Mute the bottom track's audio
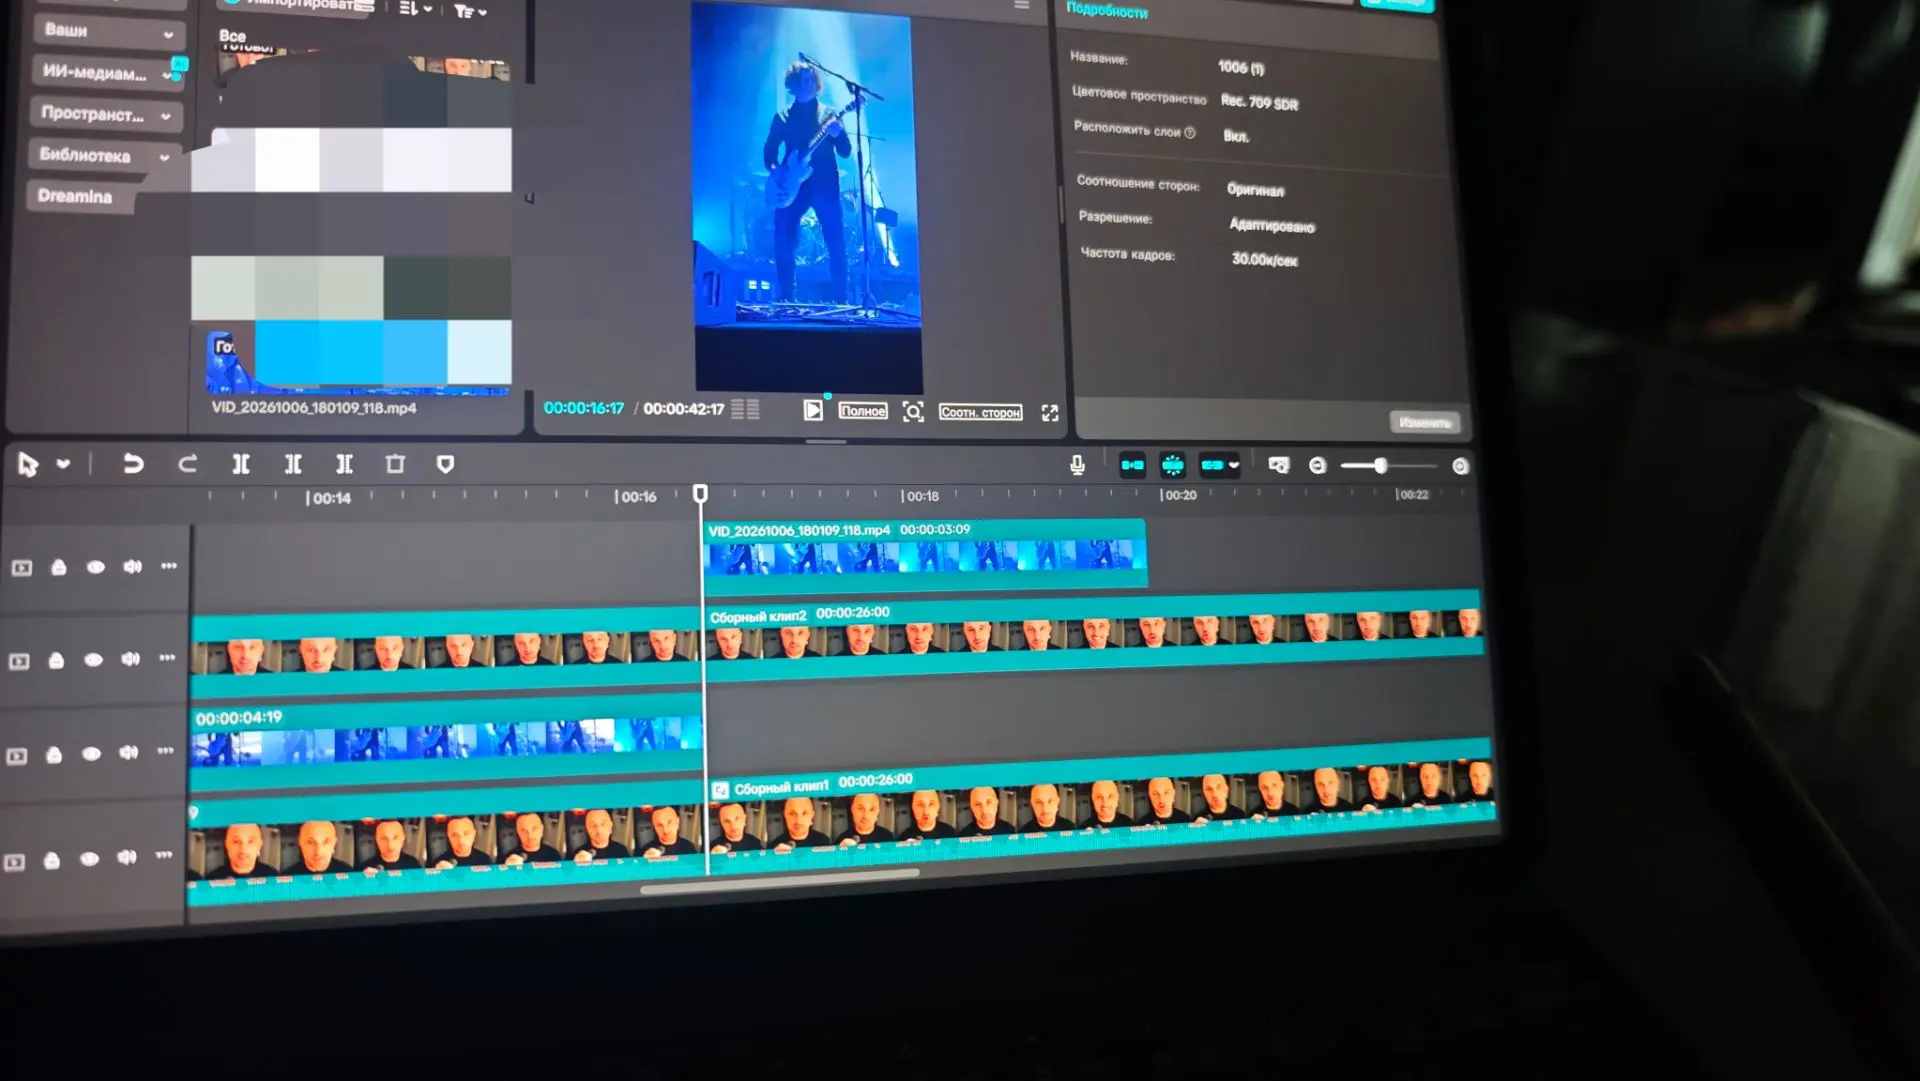The height and width of the screenshot is (1081, 1920). pyautogui.click(x=126, y=857)
